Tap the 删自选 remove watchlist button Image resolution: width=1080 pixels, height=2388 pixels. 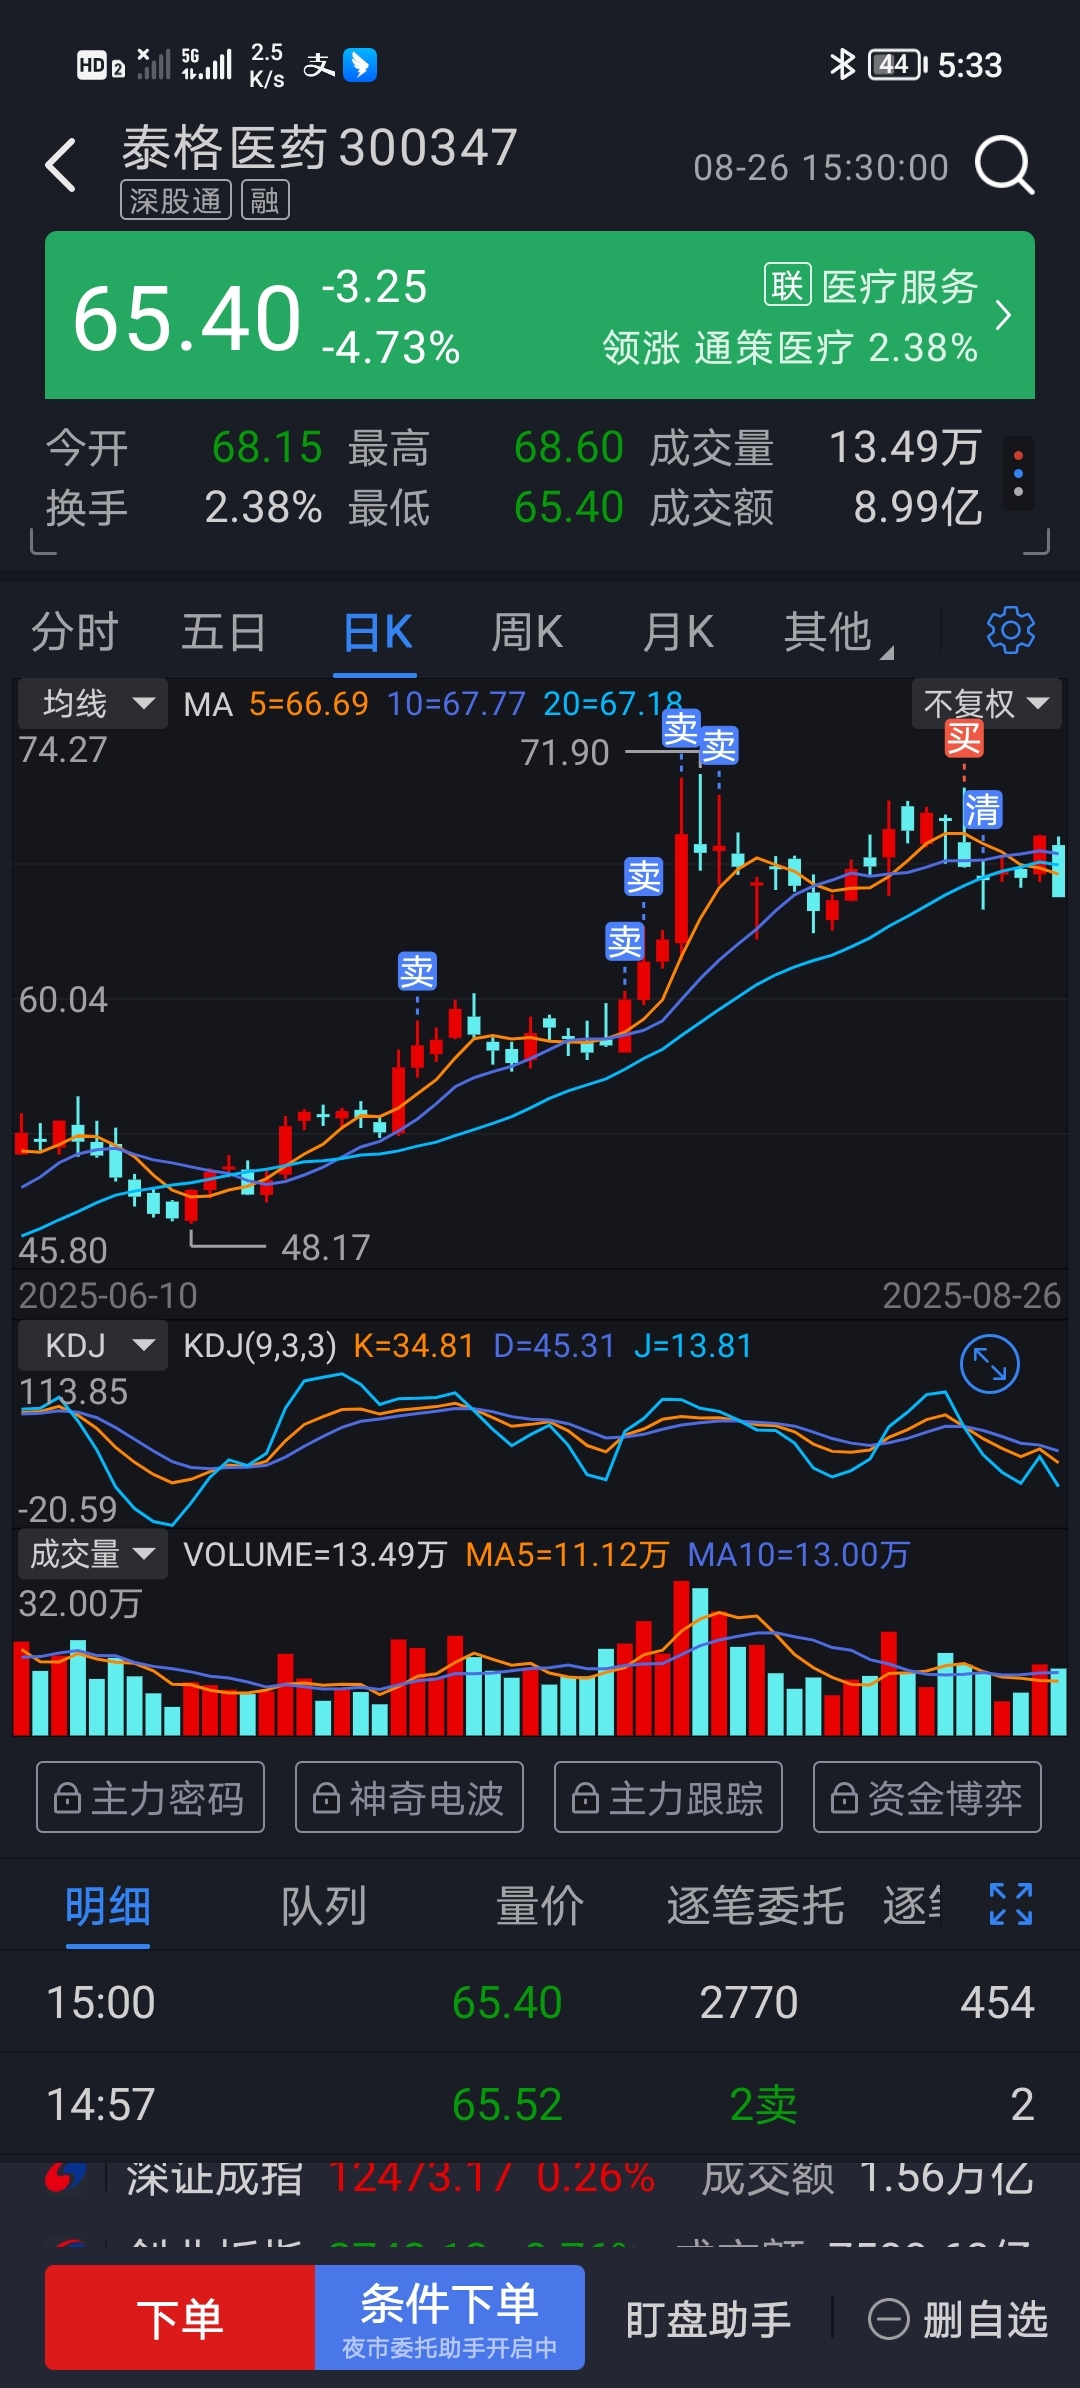(957, 2319)
